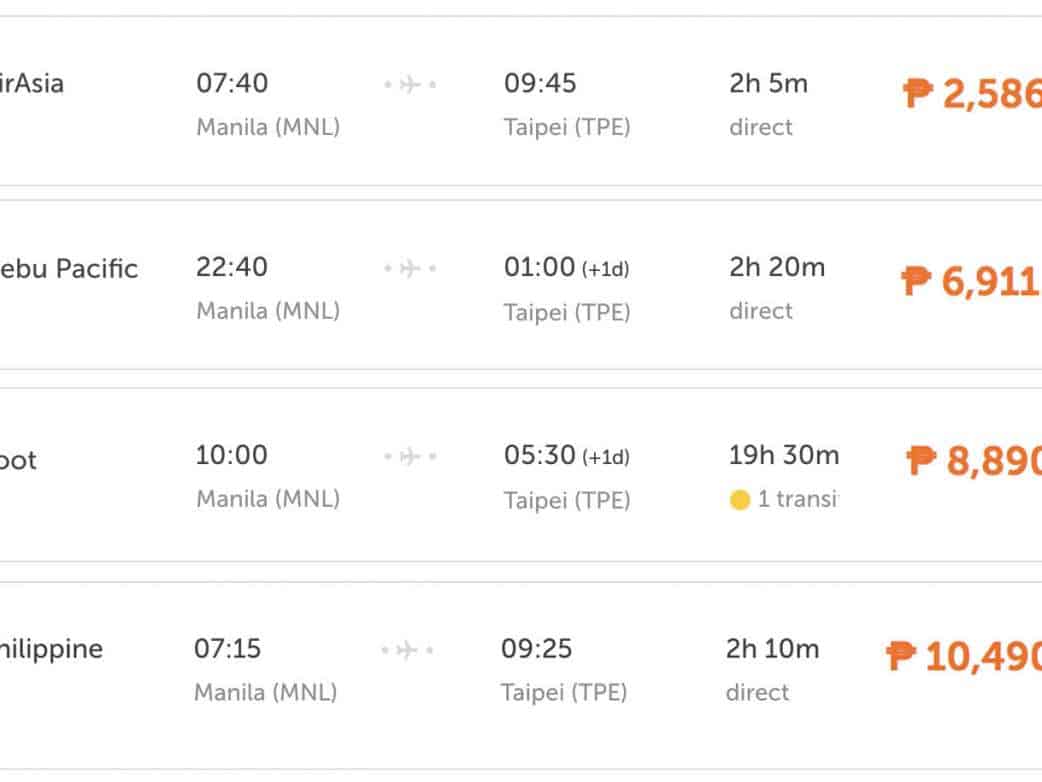The image size is (1042, 782).
Task: Choose the ₱10,490 Philippine Airlines fare
Action: click(964, 657)
